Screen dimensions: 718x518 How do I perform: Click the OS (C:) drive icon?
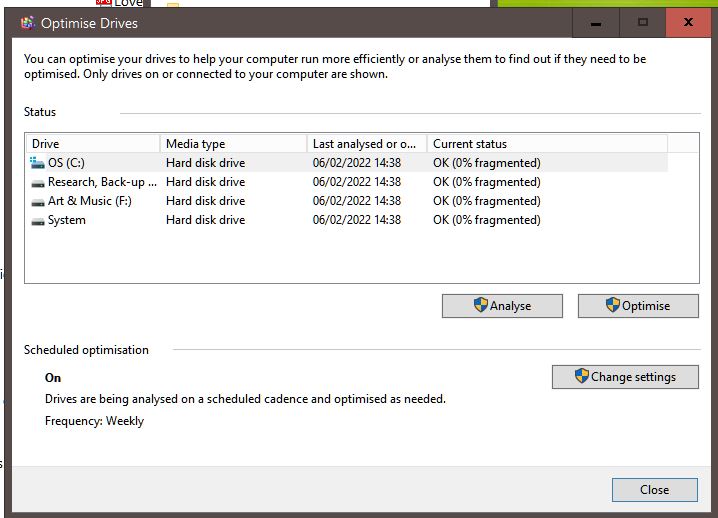click(38, 163)
